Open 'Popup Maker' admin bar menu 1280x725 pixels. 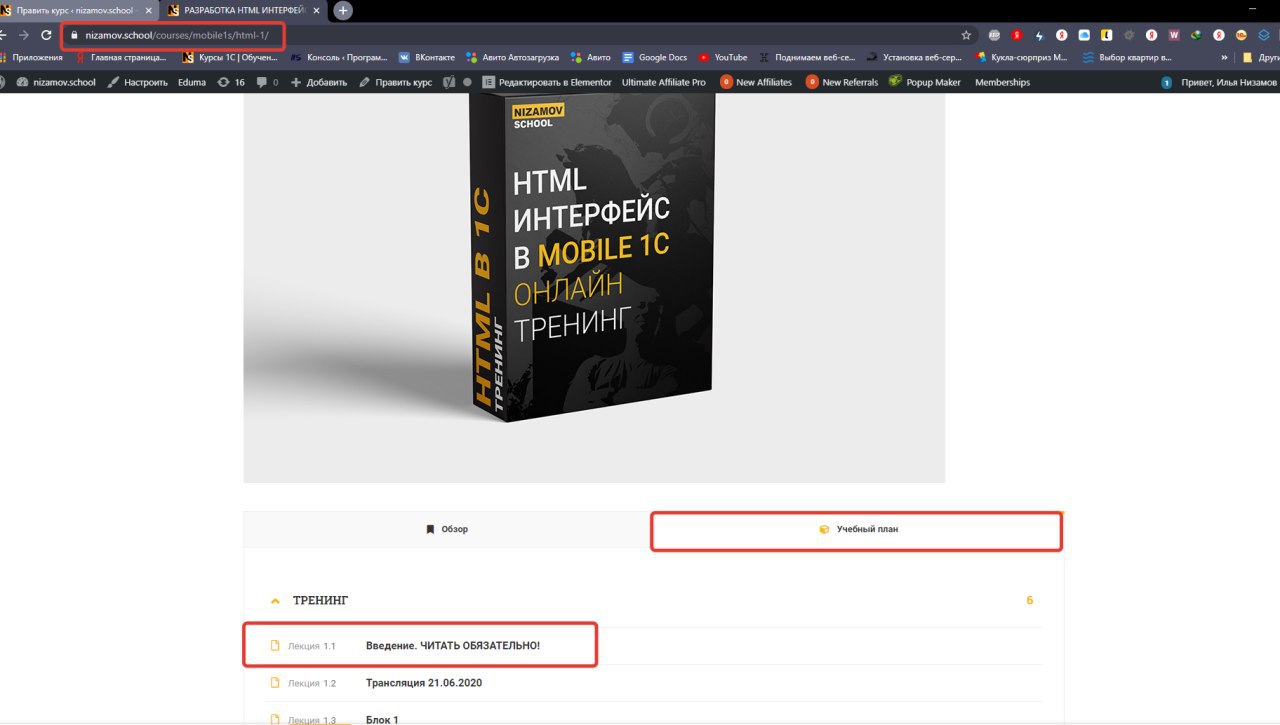pos(925,82)
